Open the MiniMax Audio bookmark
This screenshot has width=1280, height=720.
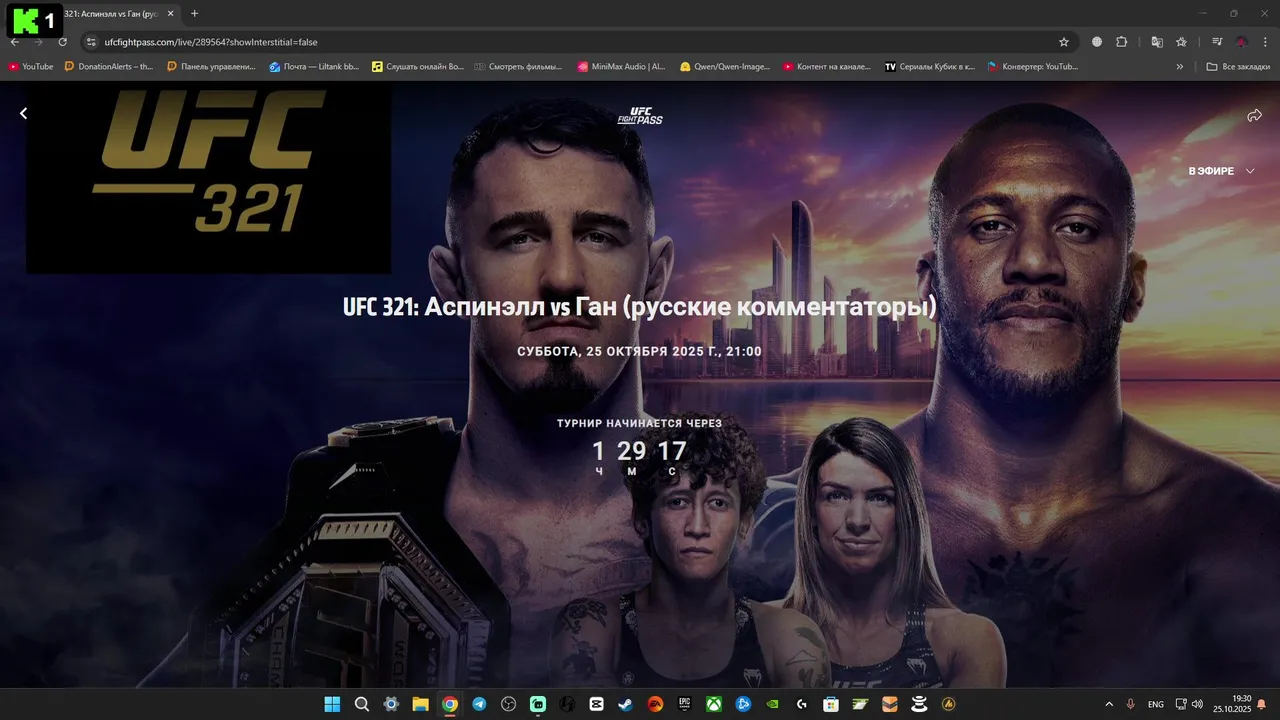pyautogui.click(x=622, y=67)
